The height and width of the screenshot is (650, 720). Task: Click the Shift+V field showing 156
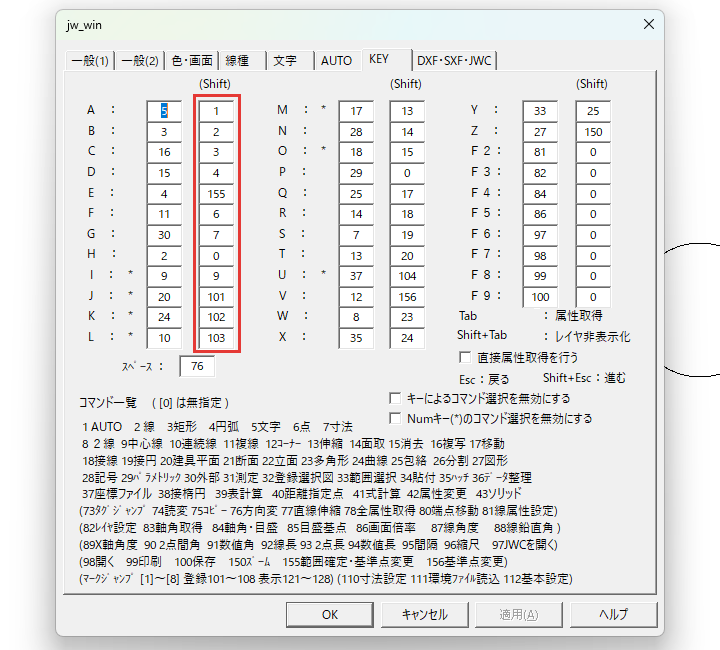point(407,297)
